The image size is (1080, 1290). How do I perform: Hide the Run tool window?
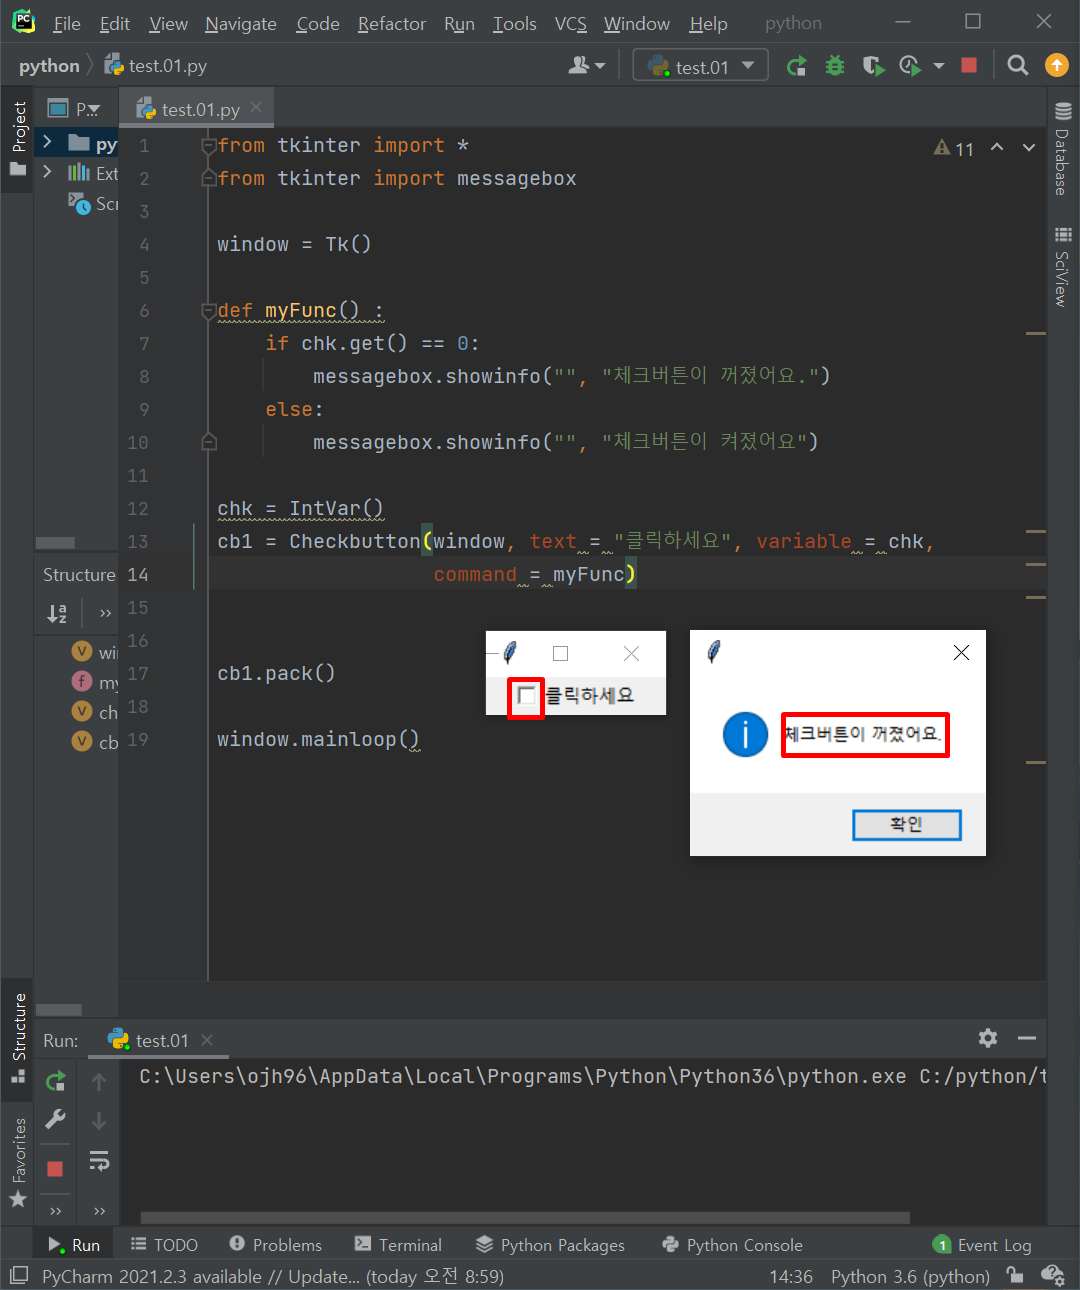tap(1027, 1038)
